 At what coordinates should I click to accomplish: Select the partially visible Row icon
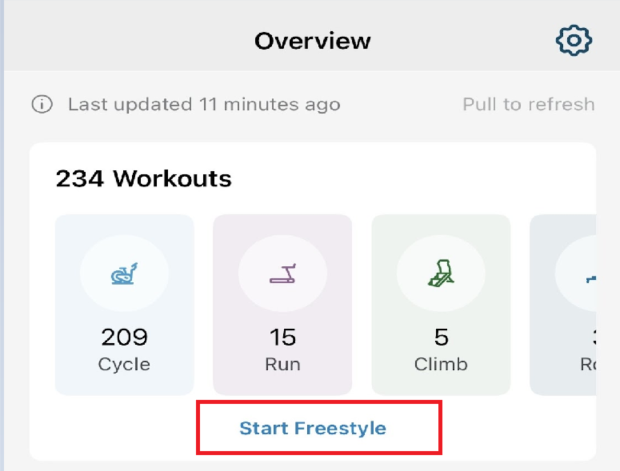[x=591, y=279]
